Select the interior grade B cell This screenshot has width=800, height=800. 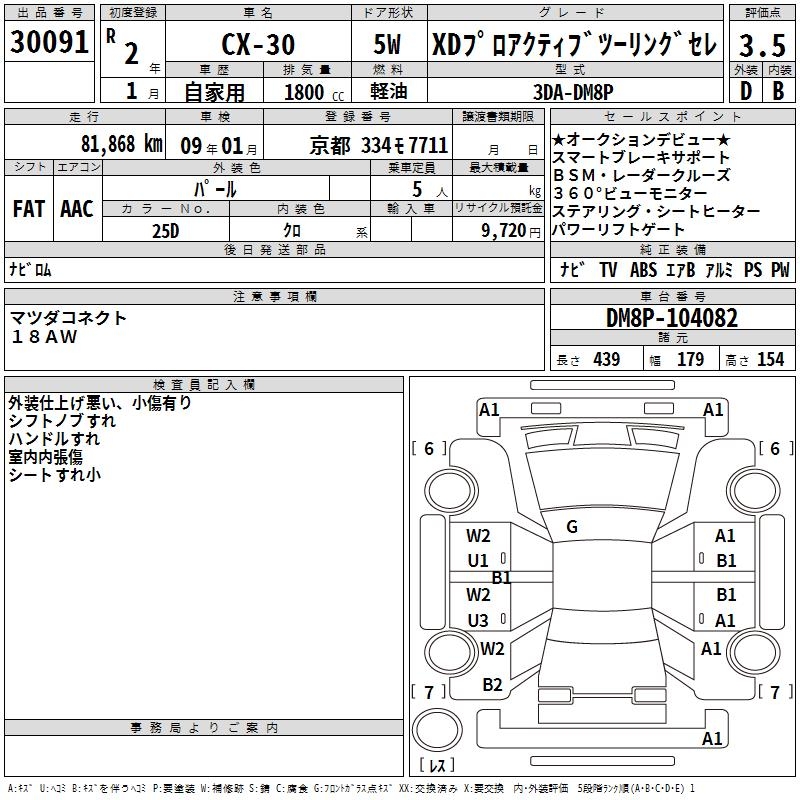point(778,91)
